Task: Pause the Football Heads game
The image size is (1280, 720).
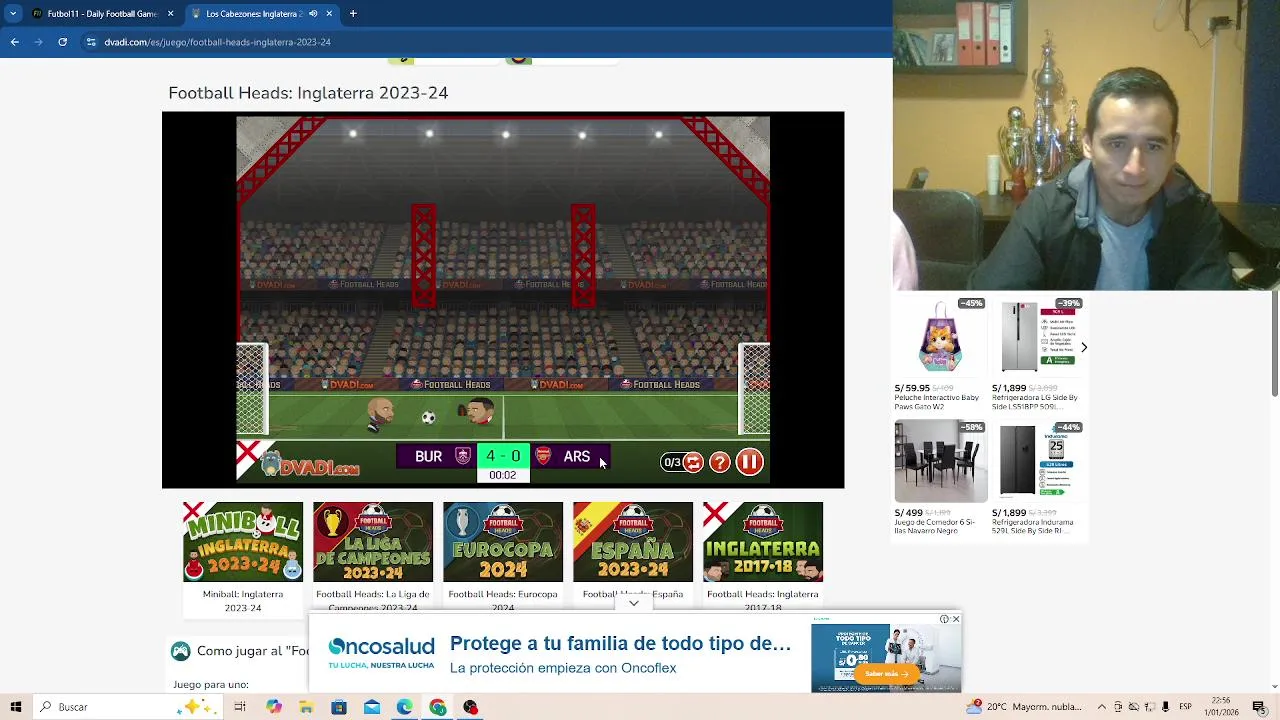Action: 749,462
